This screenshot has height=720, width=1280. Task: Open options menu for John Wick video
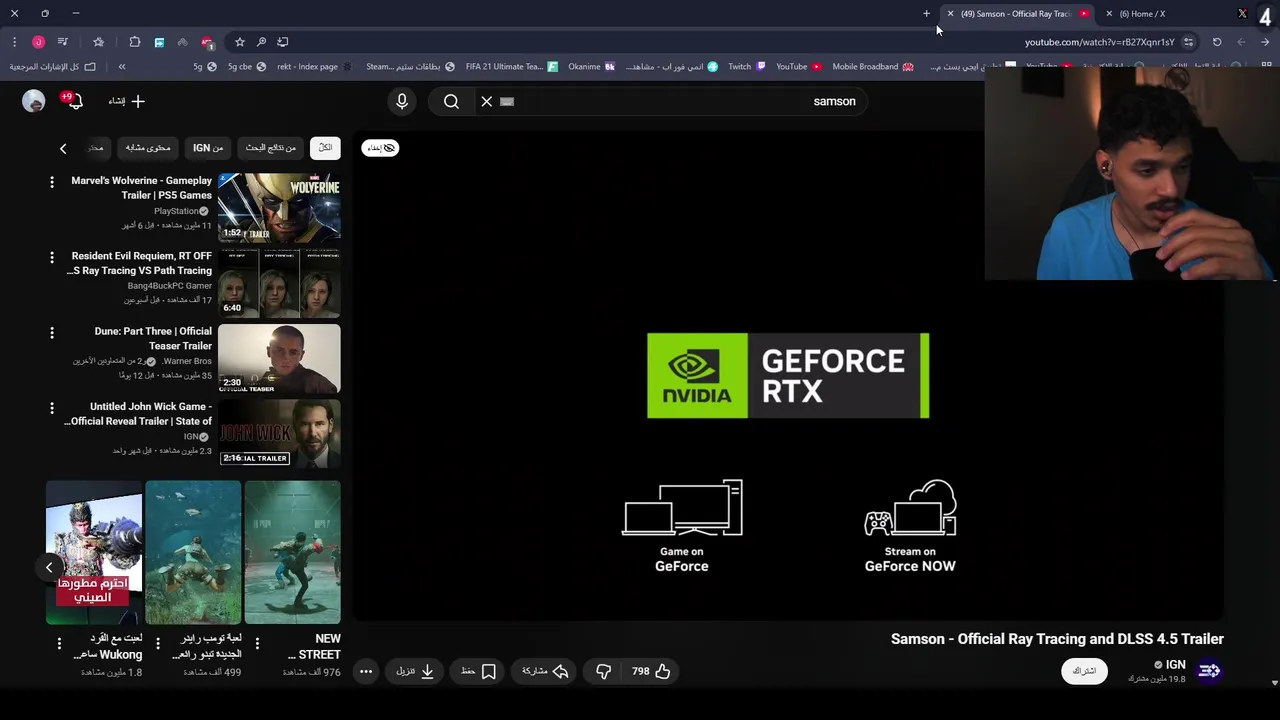52,407
